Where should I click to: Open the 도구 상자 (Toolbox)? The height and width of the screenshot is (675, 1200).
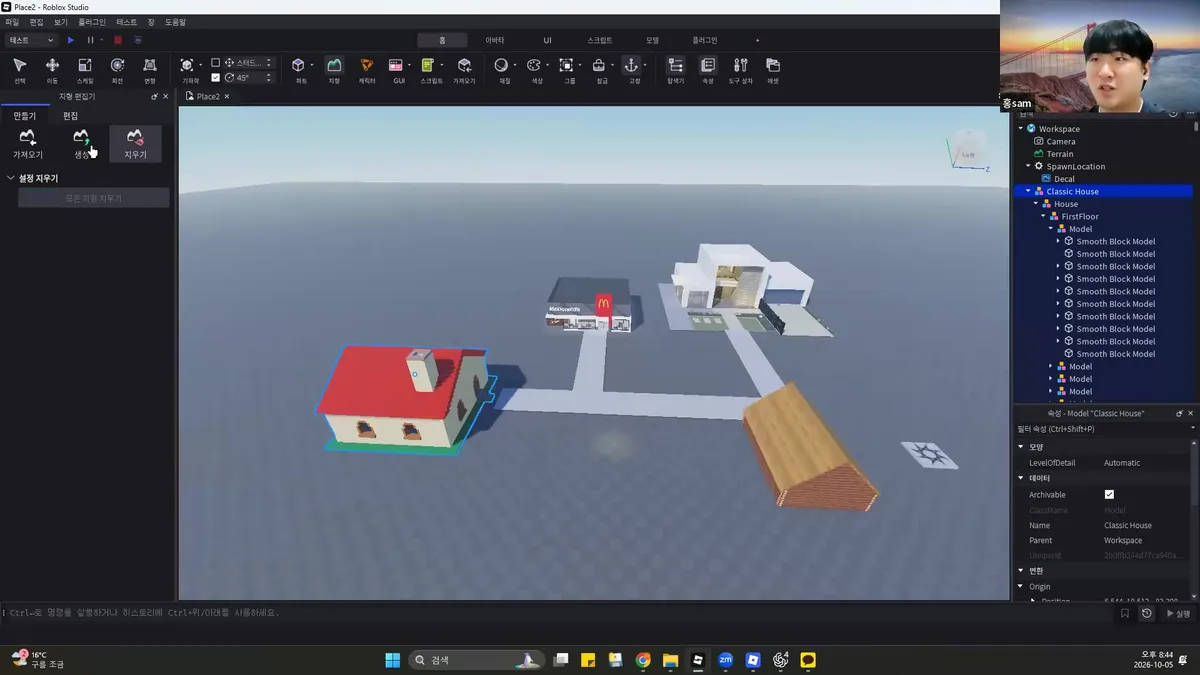[740, 69]
